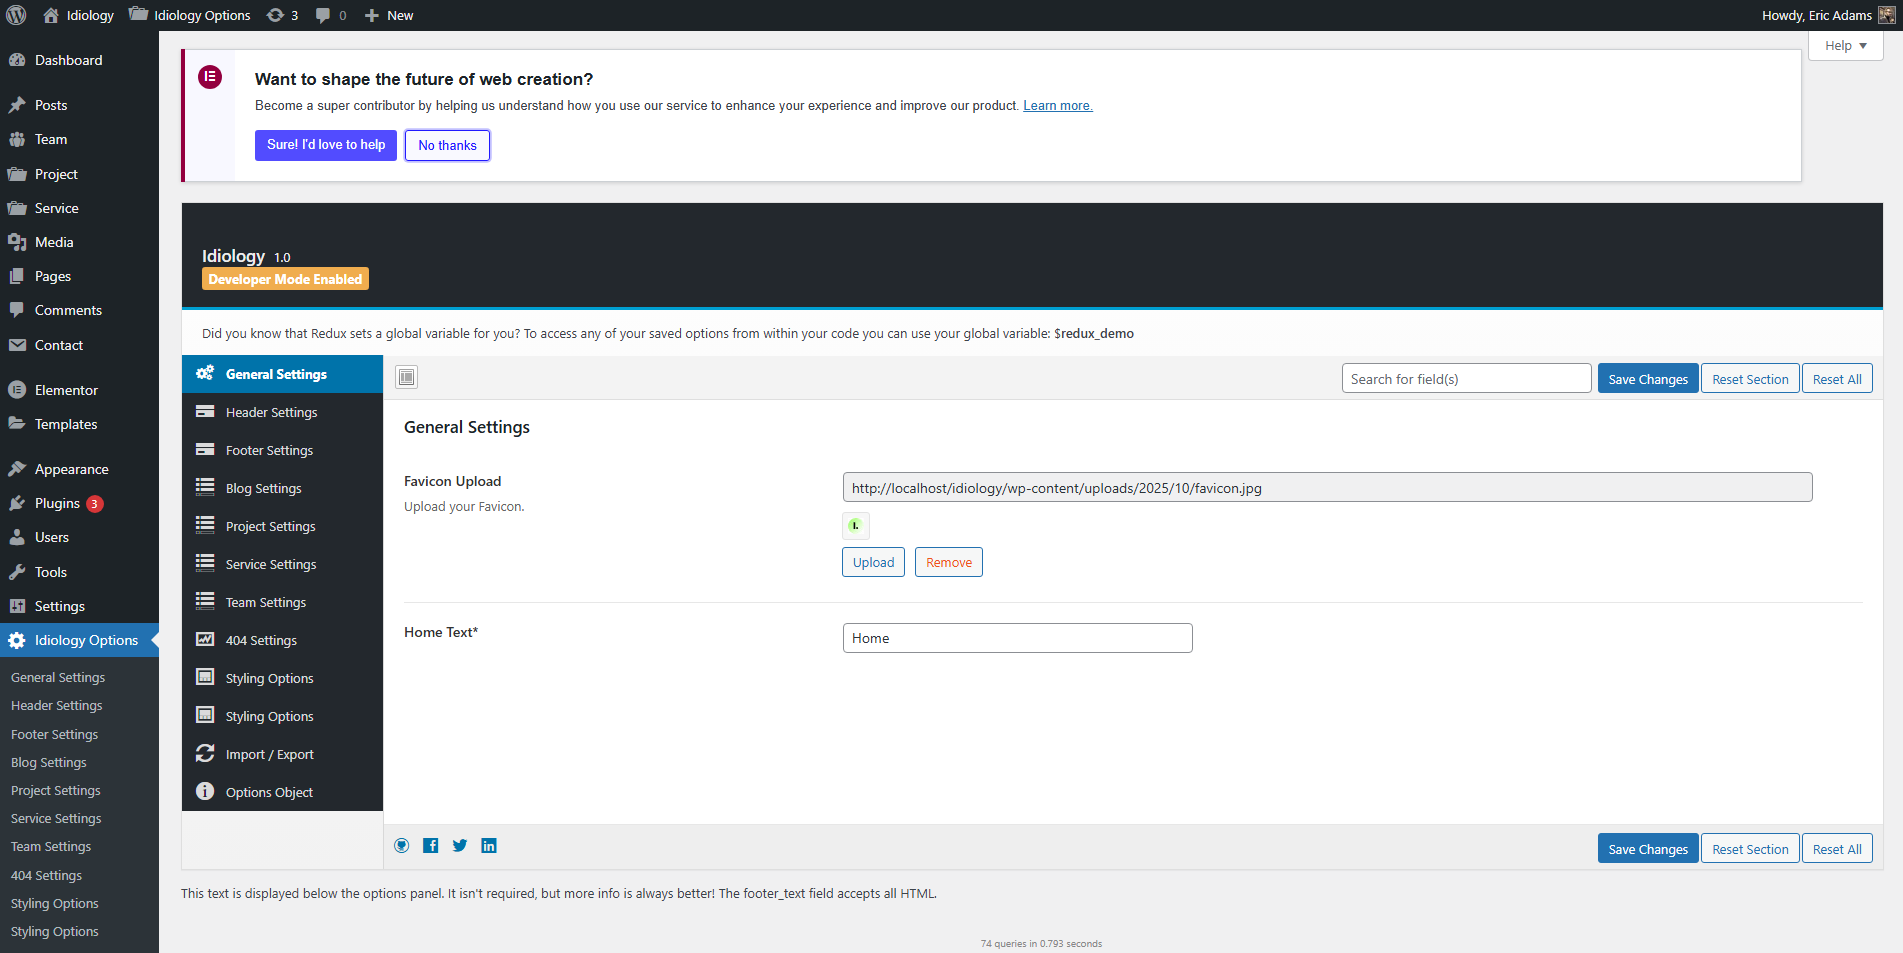
Task: Click the favicon preview thumbnail
Action: click(855, 525)
